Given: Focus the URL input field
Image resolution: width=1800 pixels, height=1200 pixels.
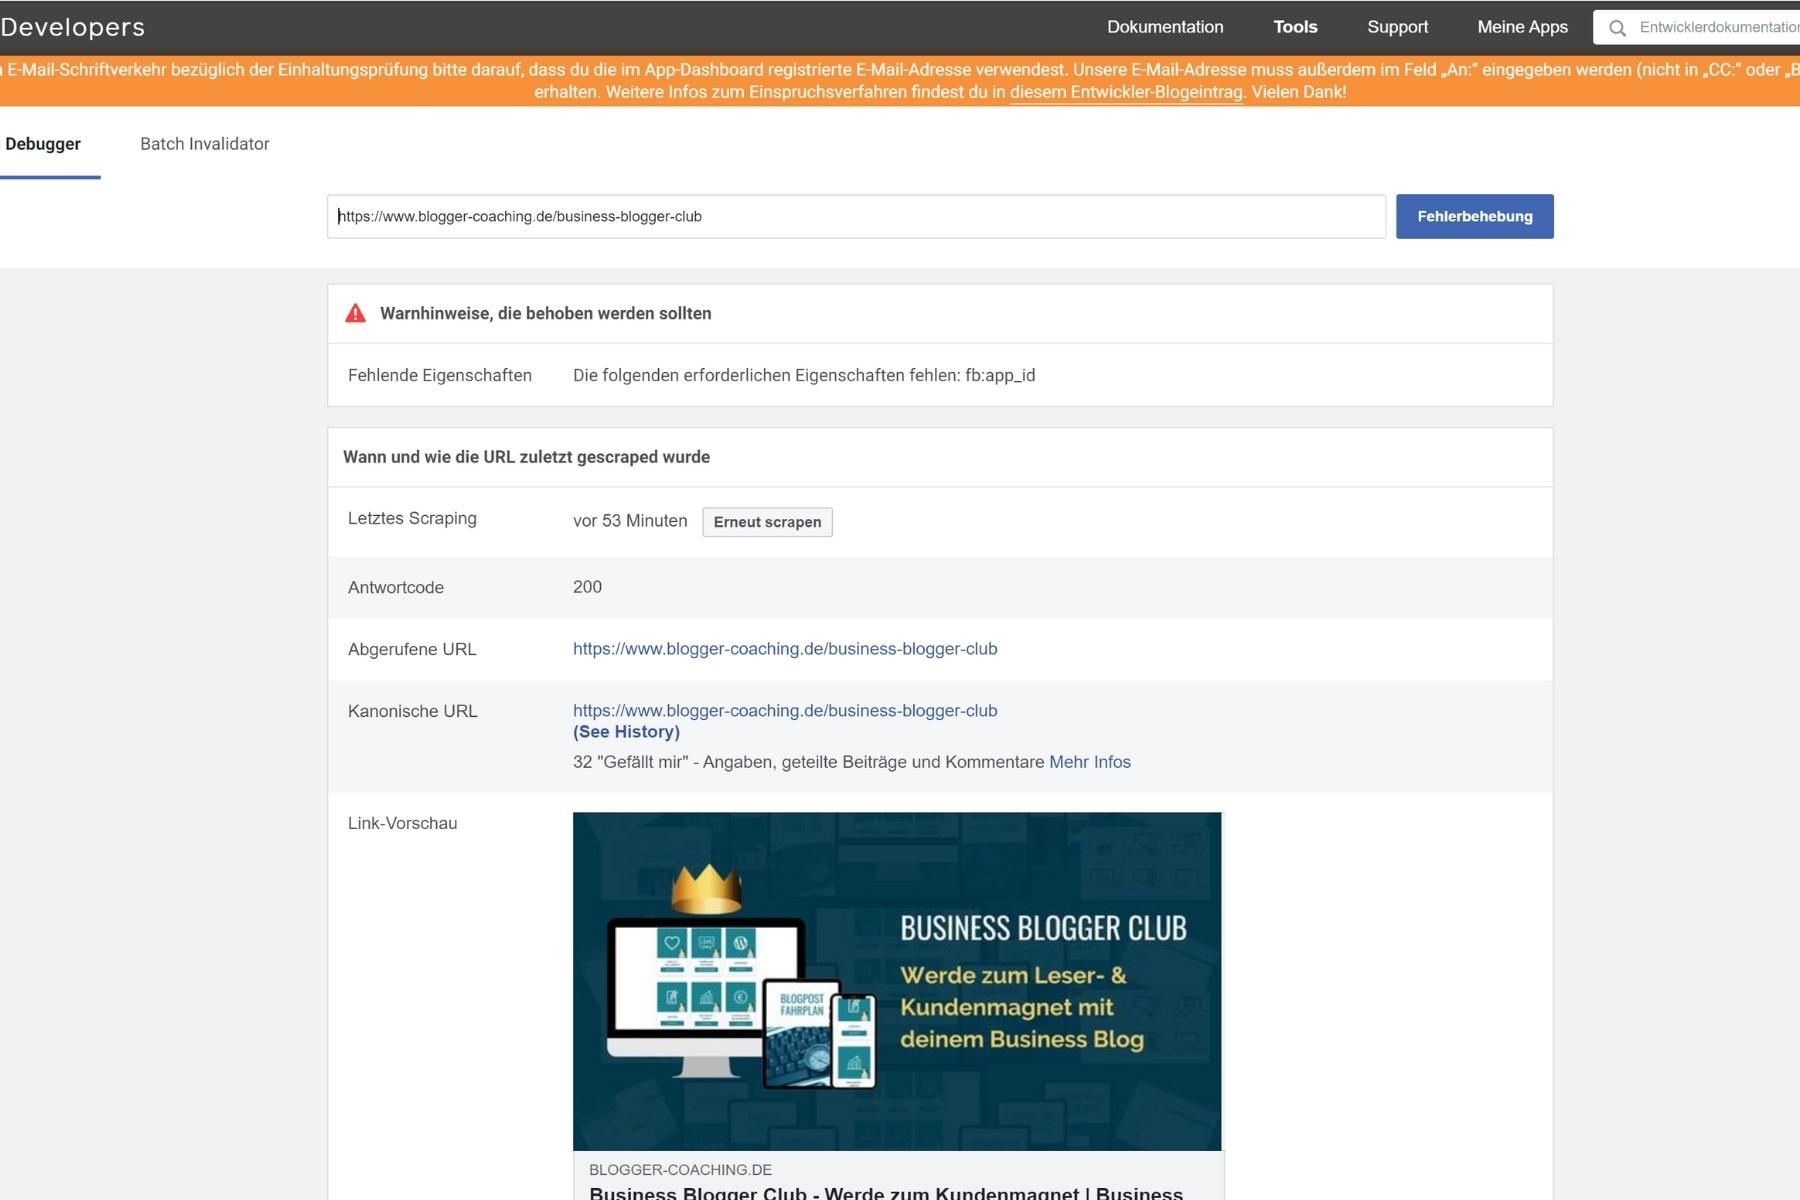Looking at the screenshot, I should click(856, 216).
